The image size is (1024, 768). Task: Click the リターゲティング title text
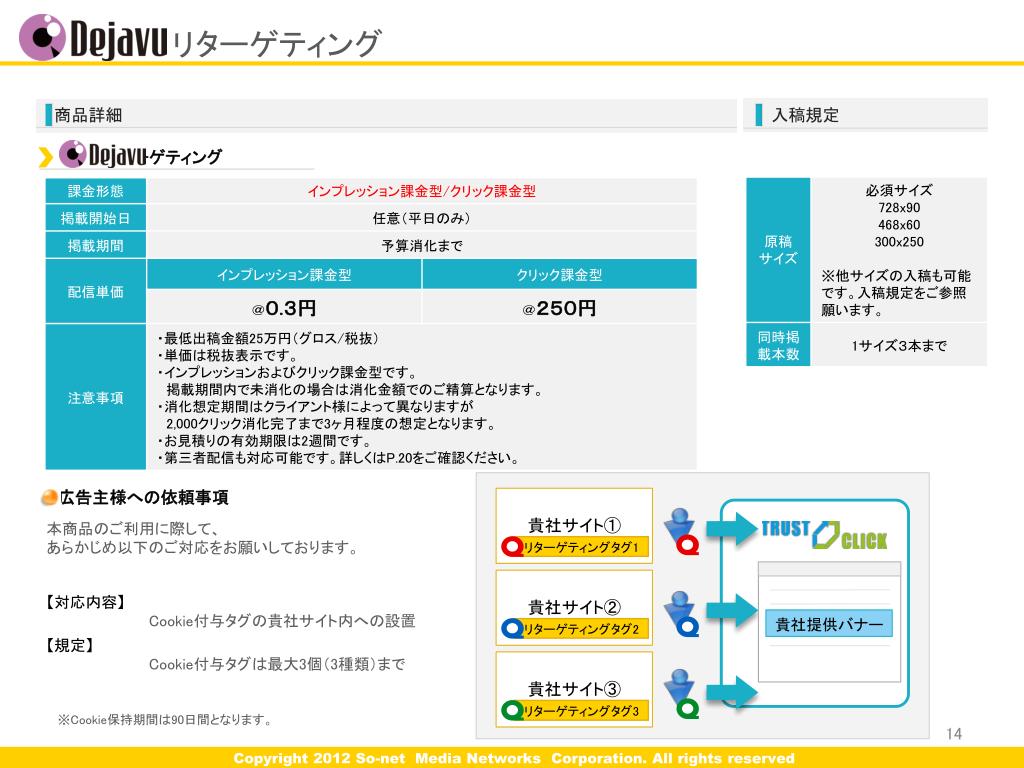pyautogui.click(x=276, y=43)
